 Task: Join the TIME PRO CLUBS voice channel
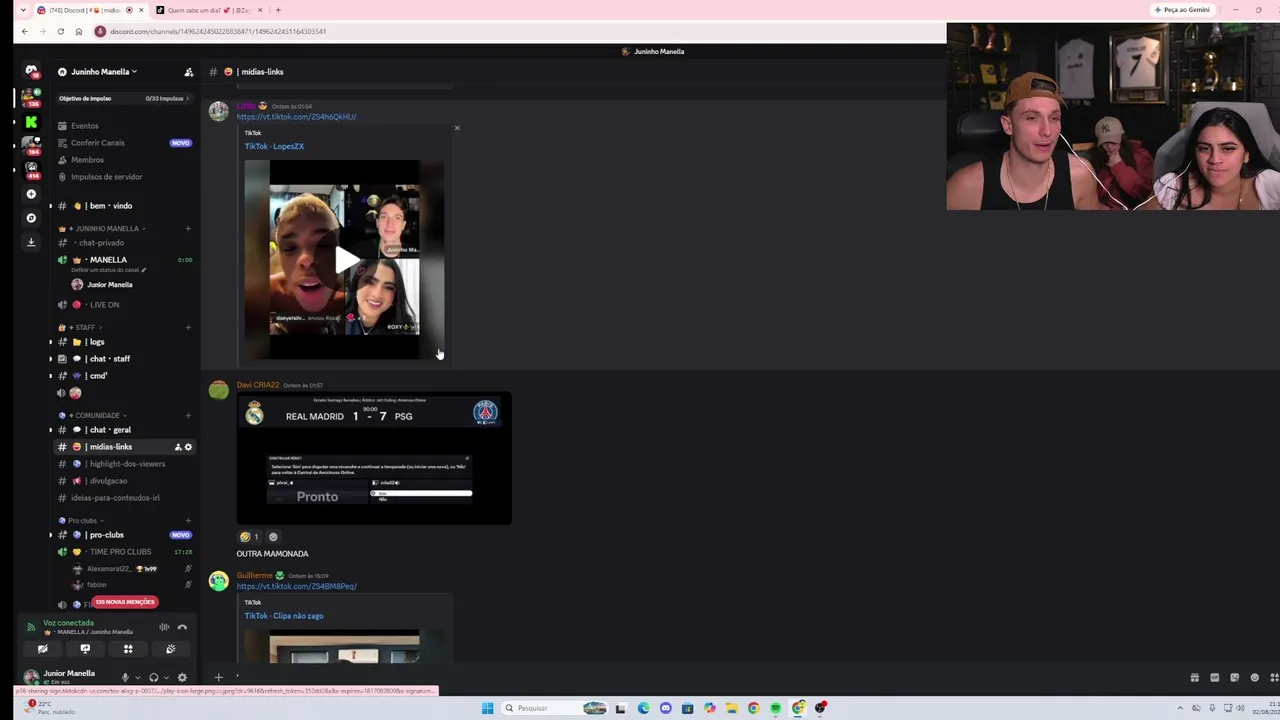point(125,552)
